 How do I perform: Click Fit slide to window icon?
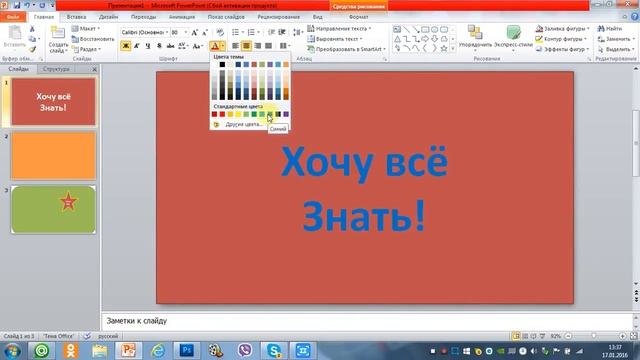click(633, 336)
